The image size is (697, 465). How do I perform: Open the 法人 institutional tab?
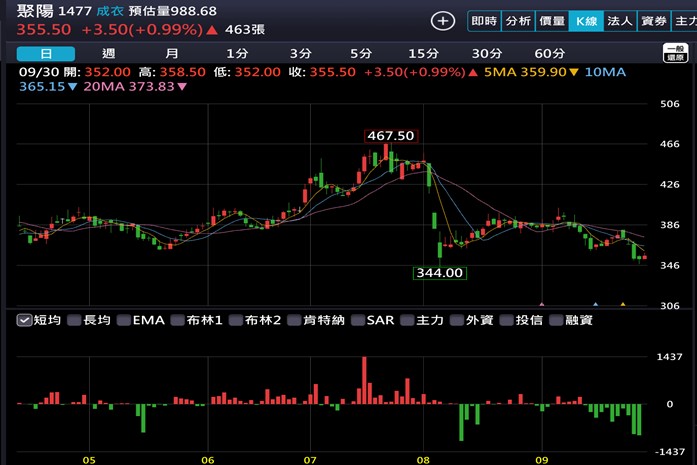[x=619, y=21]
